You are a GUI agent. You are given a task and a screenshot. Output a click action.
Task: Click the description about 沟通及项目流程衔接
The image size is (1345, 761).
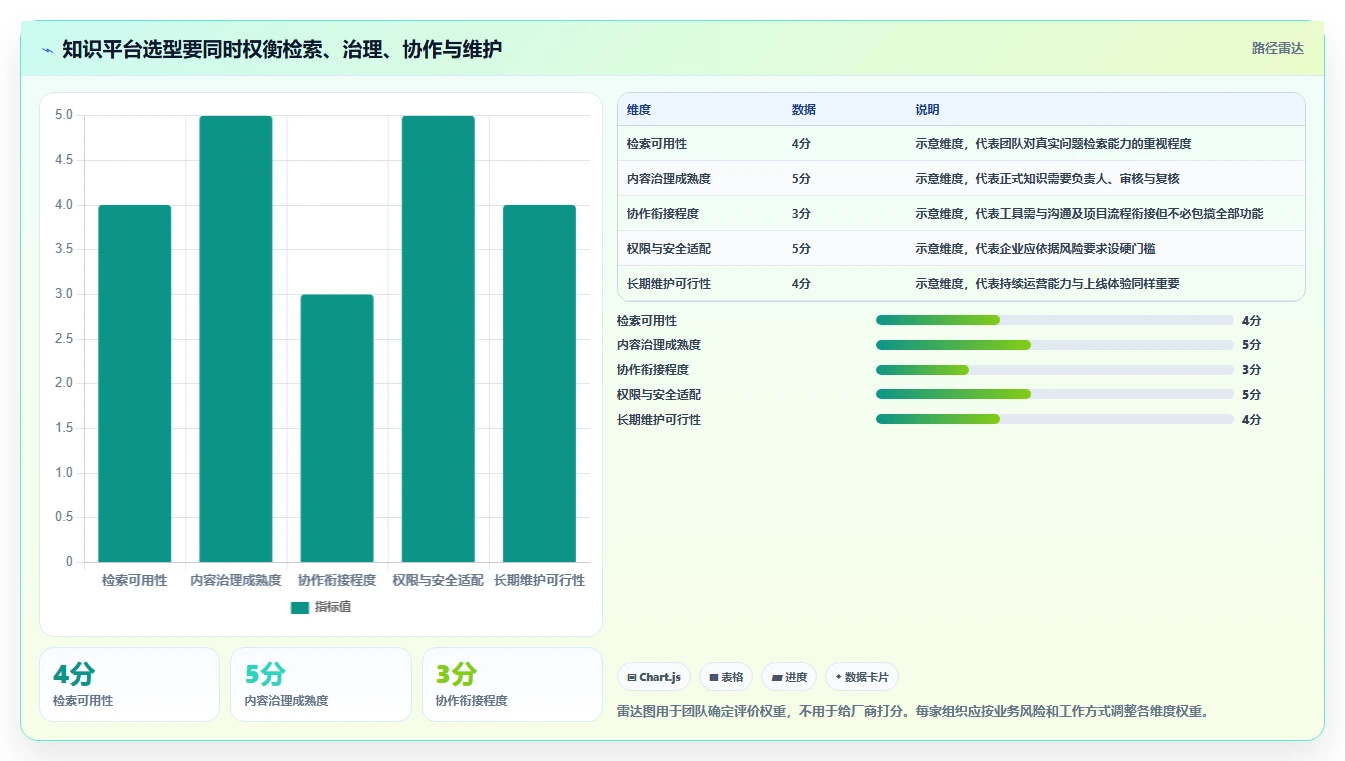(x=1089, y=214)
